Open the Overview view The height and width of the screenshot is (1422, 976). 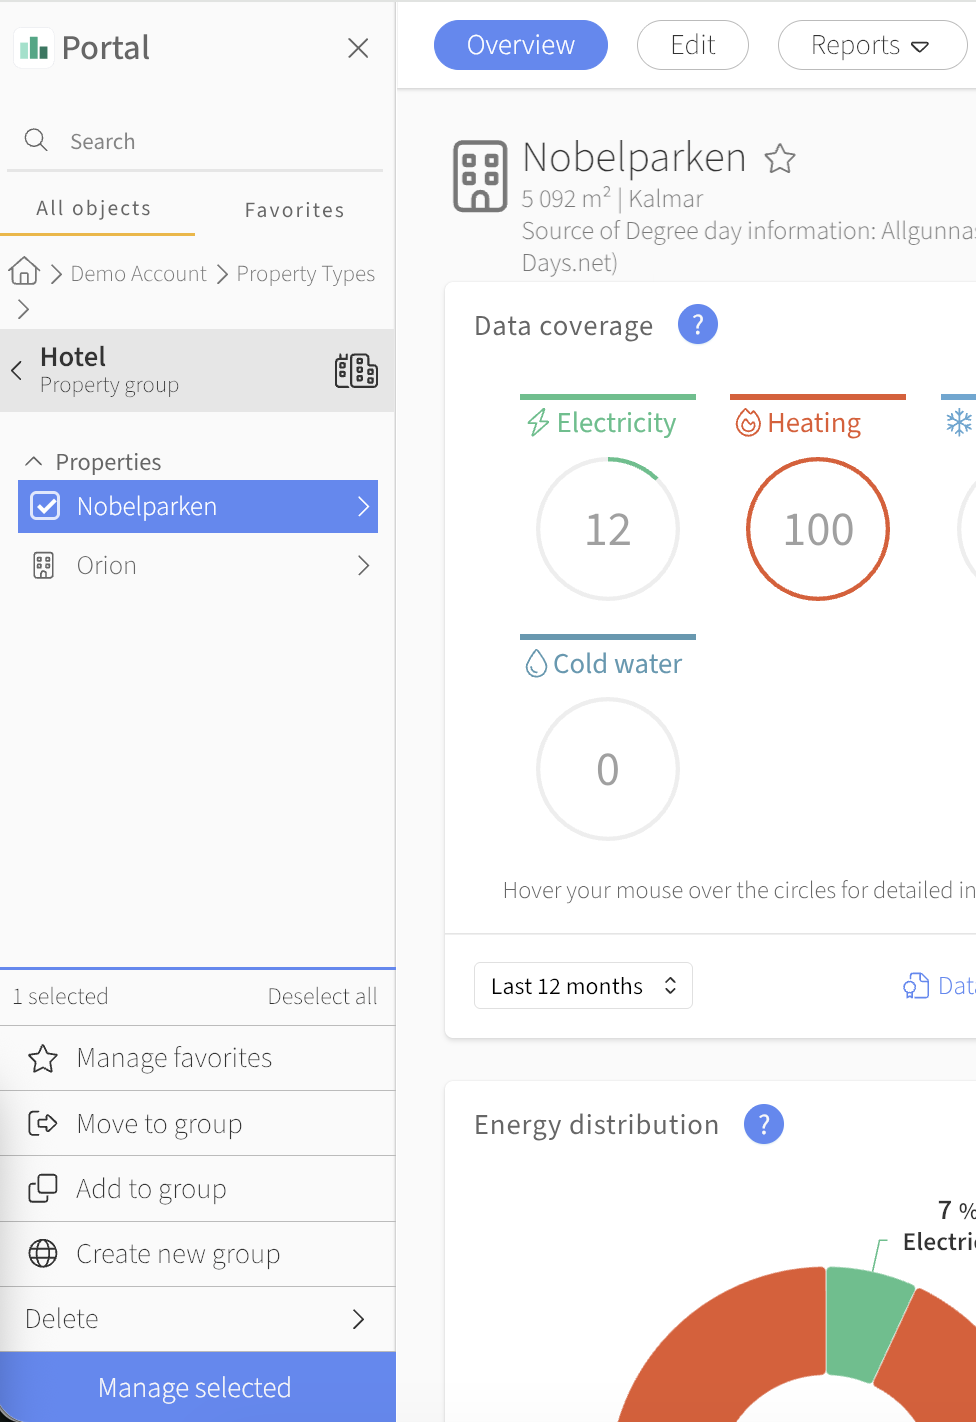(x=521, y=45)
